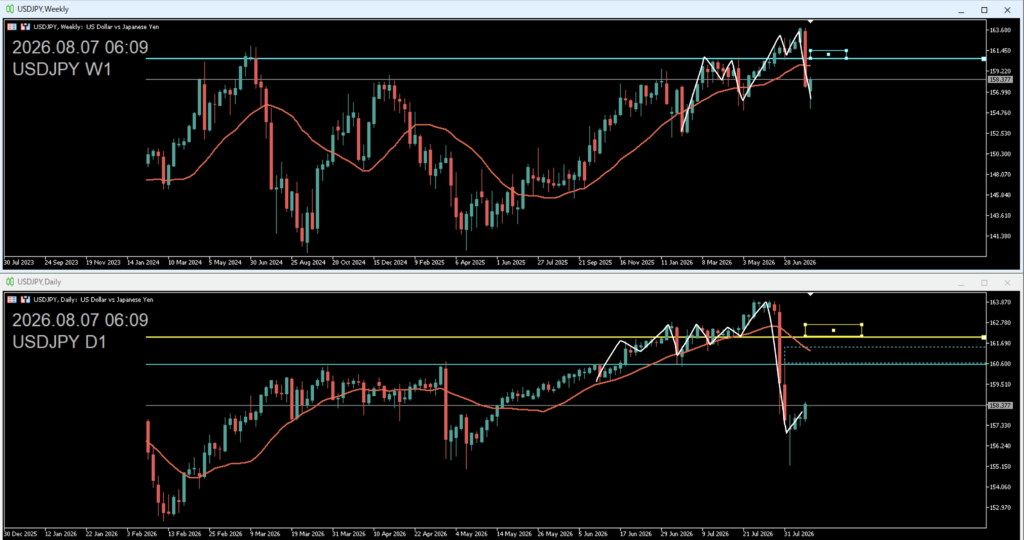Click price level 160.600 on Daily axis

click(x=1000, y=364)
